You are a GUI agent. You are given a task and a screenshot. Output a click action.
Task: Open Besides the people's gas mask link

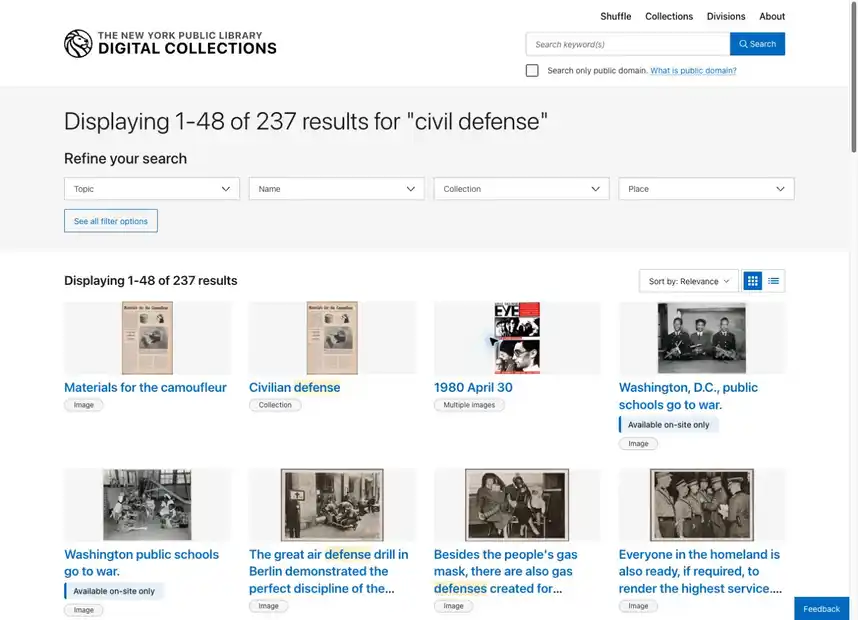pos(506,571)
